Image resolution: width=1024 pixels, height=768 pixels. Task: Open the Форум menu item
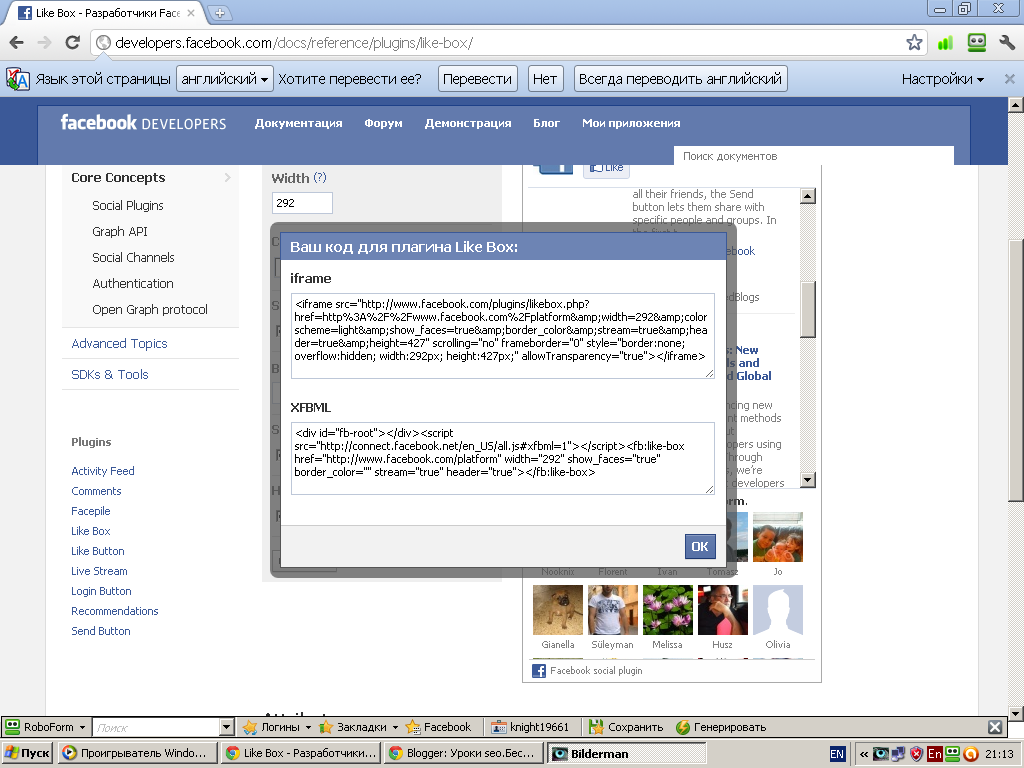[x=383, y=123]
